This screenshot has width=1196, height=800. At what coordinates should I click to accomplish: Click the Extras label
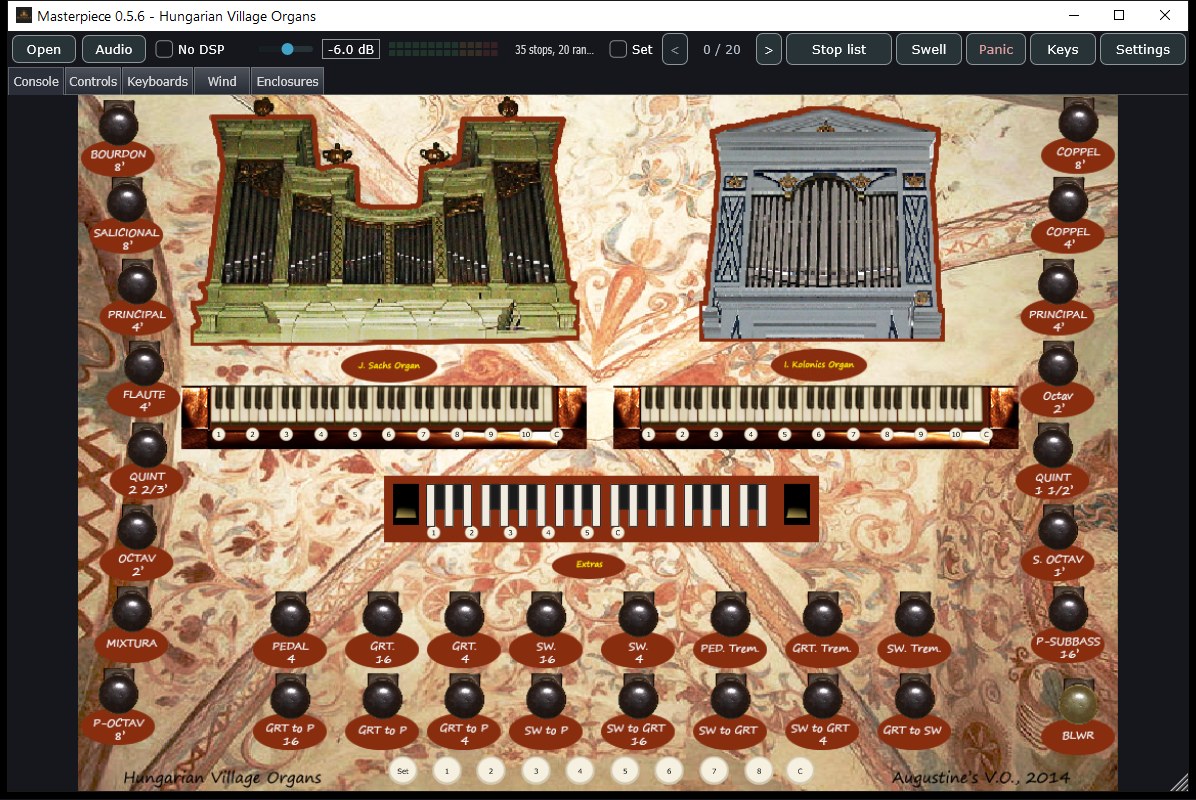click(589, 564)
